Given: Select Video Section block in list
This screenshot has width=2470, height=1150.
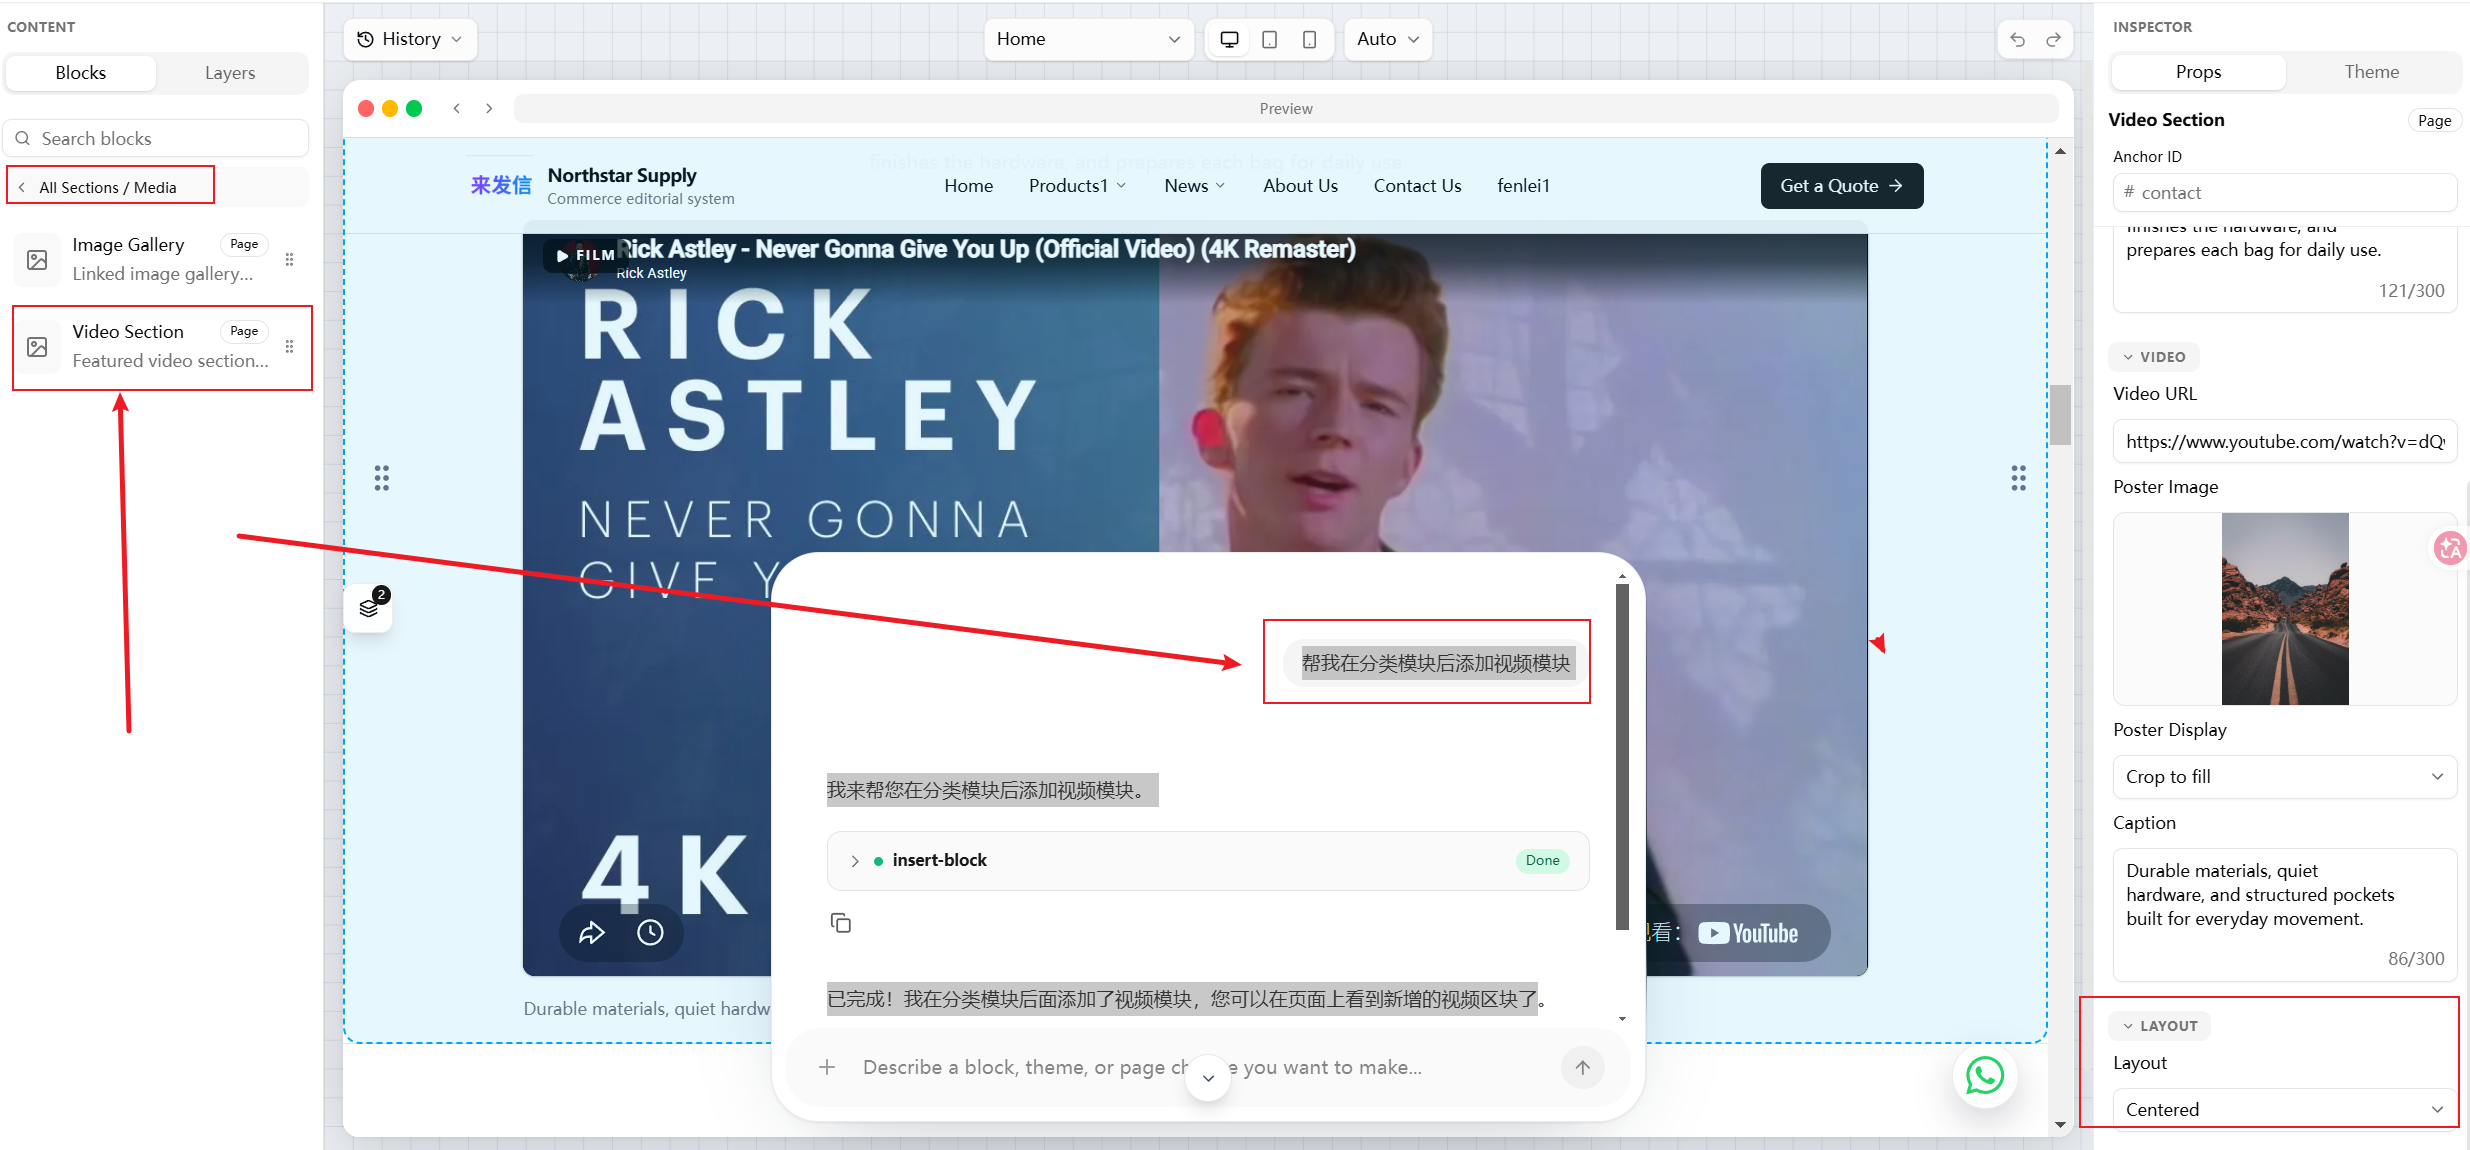Looking at the screenshot, I should (161, 347).
